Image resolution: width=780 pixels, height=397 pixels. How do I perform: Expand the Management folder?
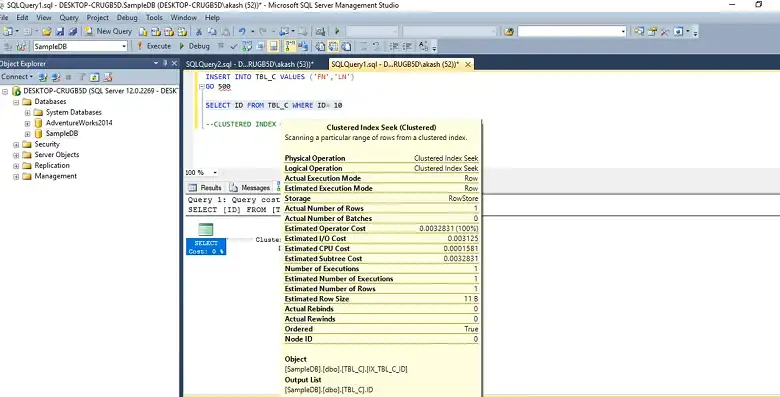pos(16,177)
